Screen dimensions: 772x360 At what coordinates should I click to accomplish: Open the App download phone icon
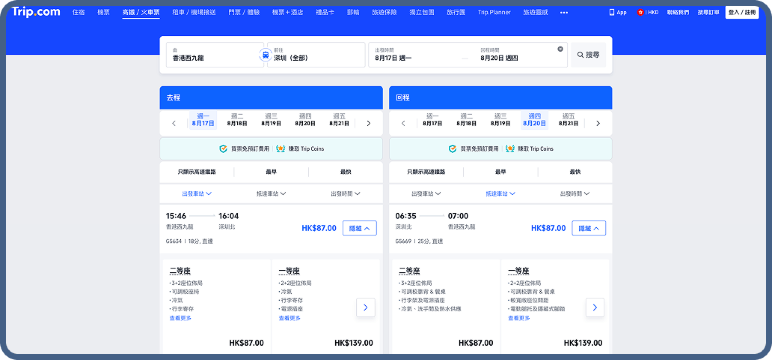point(612,12)
